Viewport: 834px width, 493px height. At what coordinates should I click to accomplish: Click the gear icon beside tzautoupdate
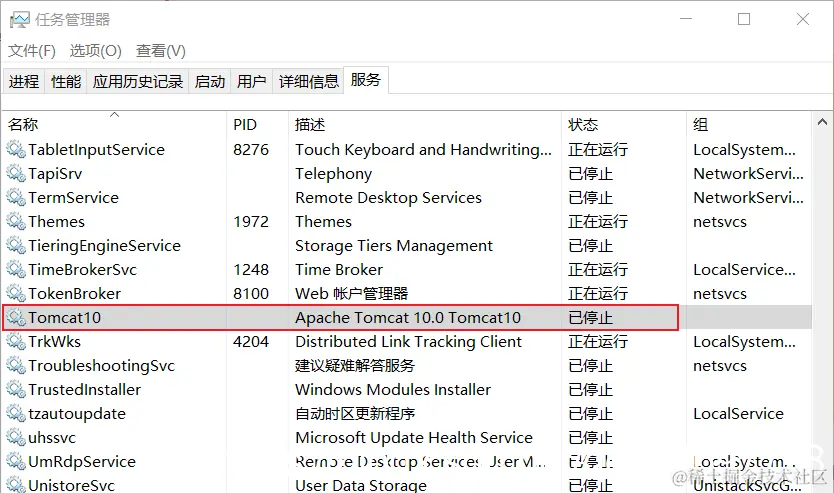point(16,413)
